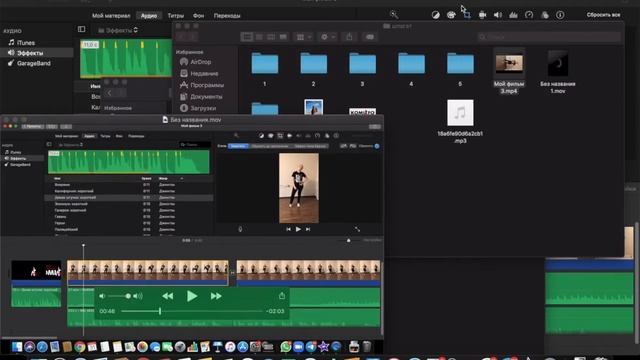Play the preview in the recorded iMovie viewer

pos(298,229)
